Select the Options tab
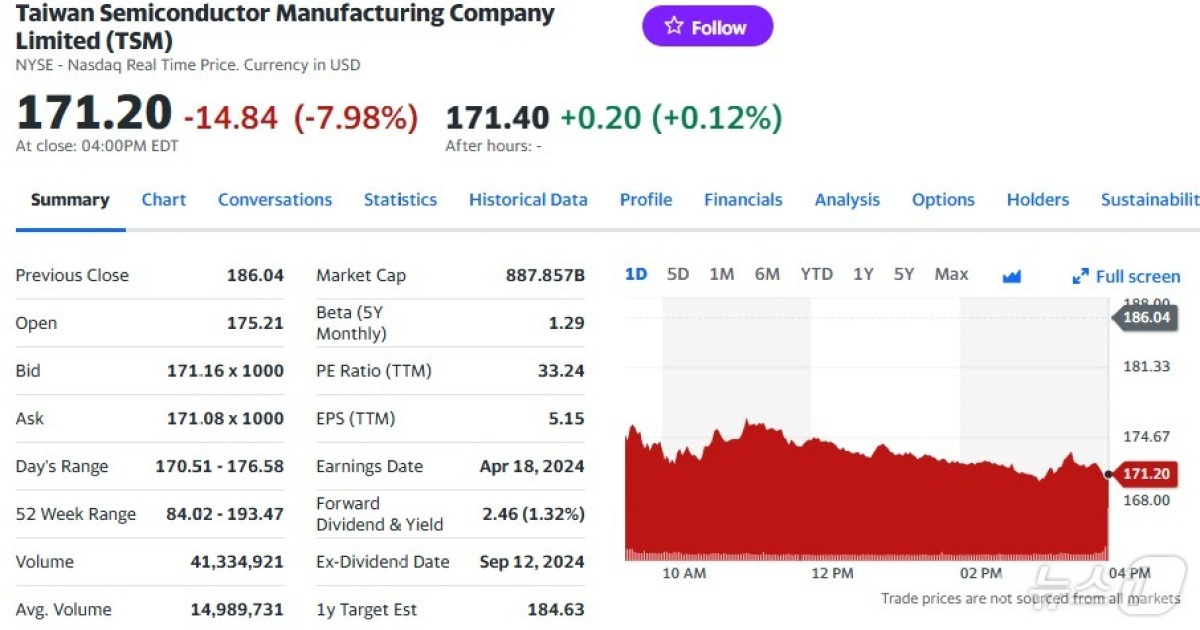Image resolution: width=1200 pixels, height=630 pixels. tap(942, 200)
